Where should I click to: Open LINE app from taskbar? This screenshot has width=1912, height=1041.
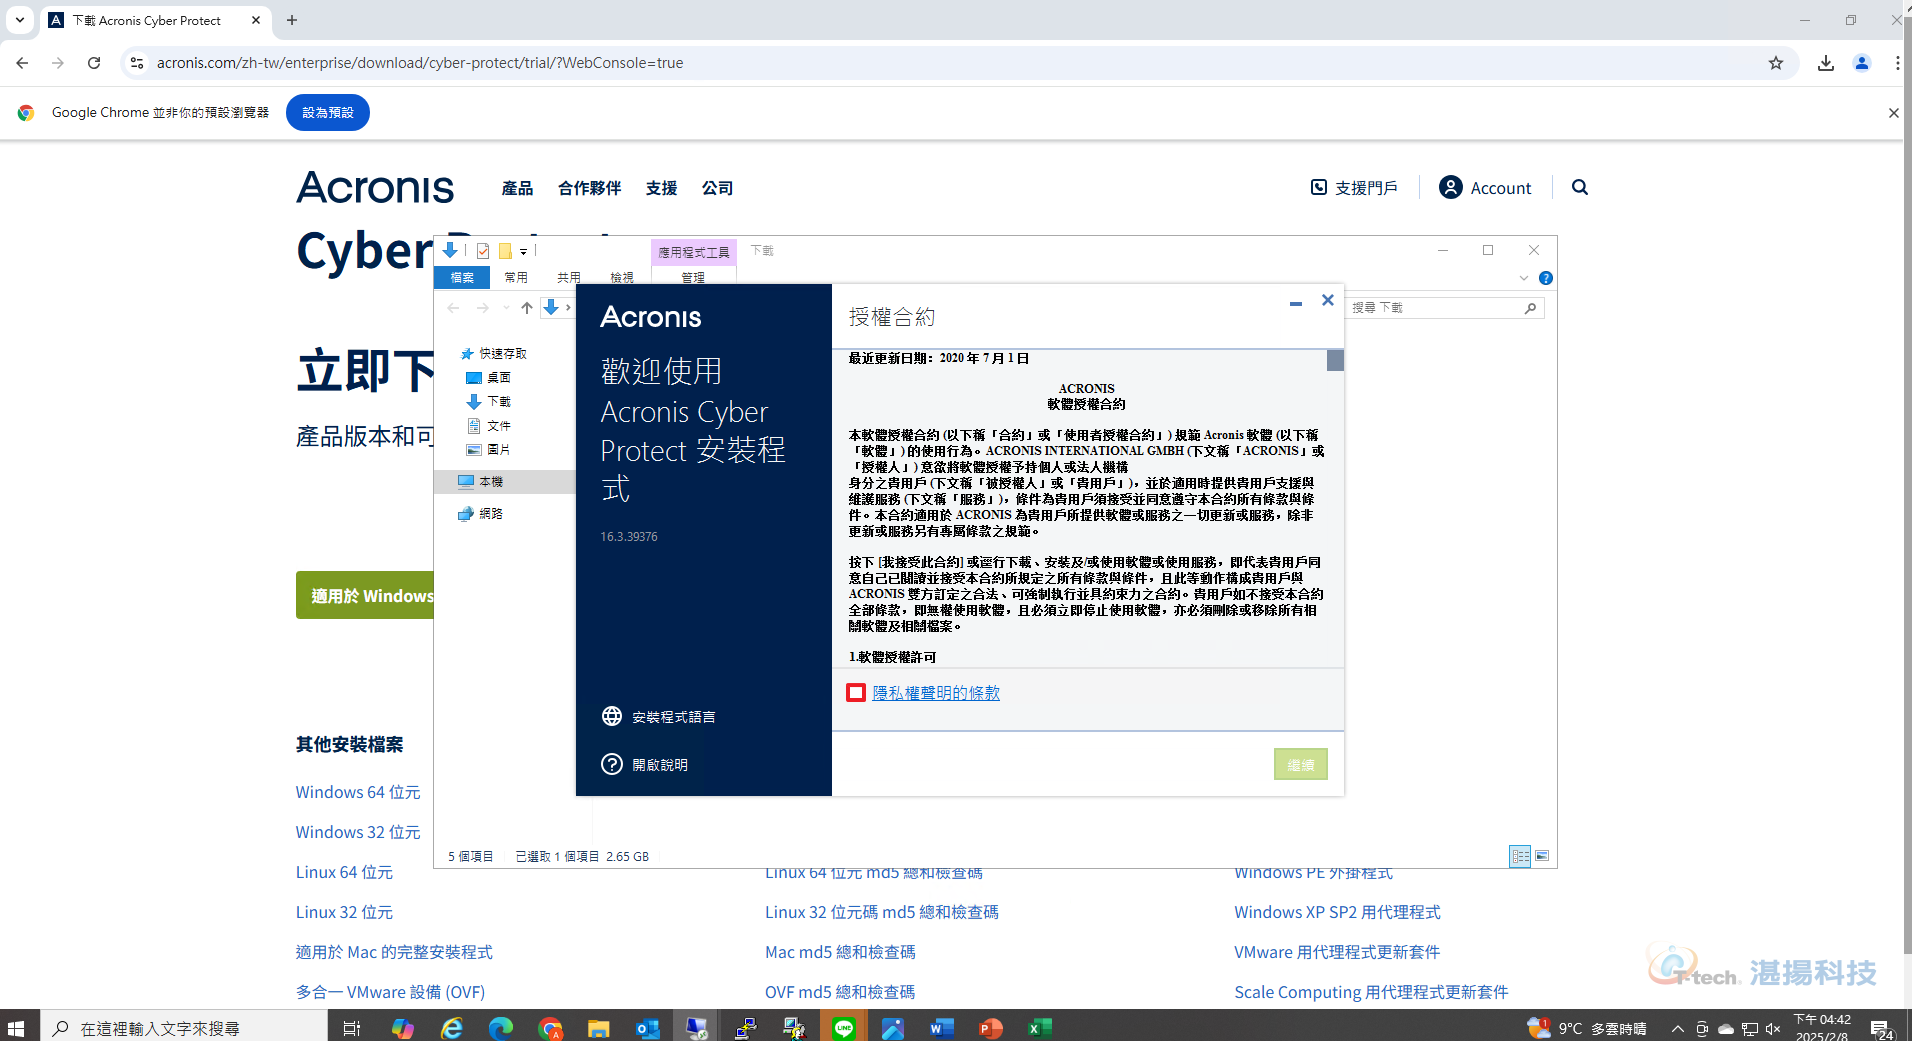tap(844, 1027)
